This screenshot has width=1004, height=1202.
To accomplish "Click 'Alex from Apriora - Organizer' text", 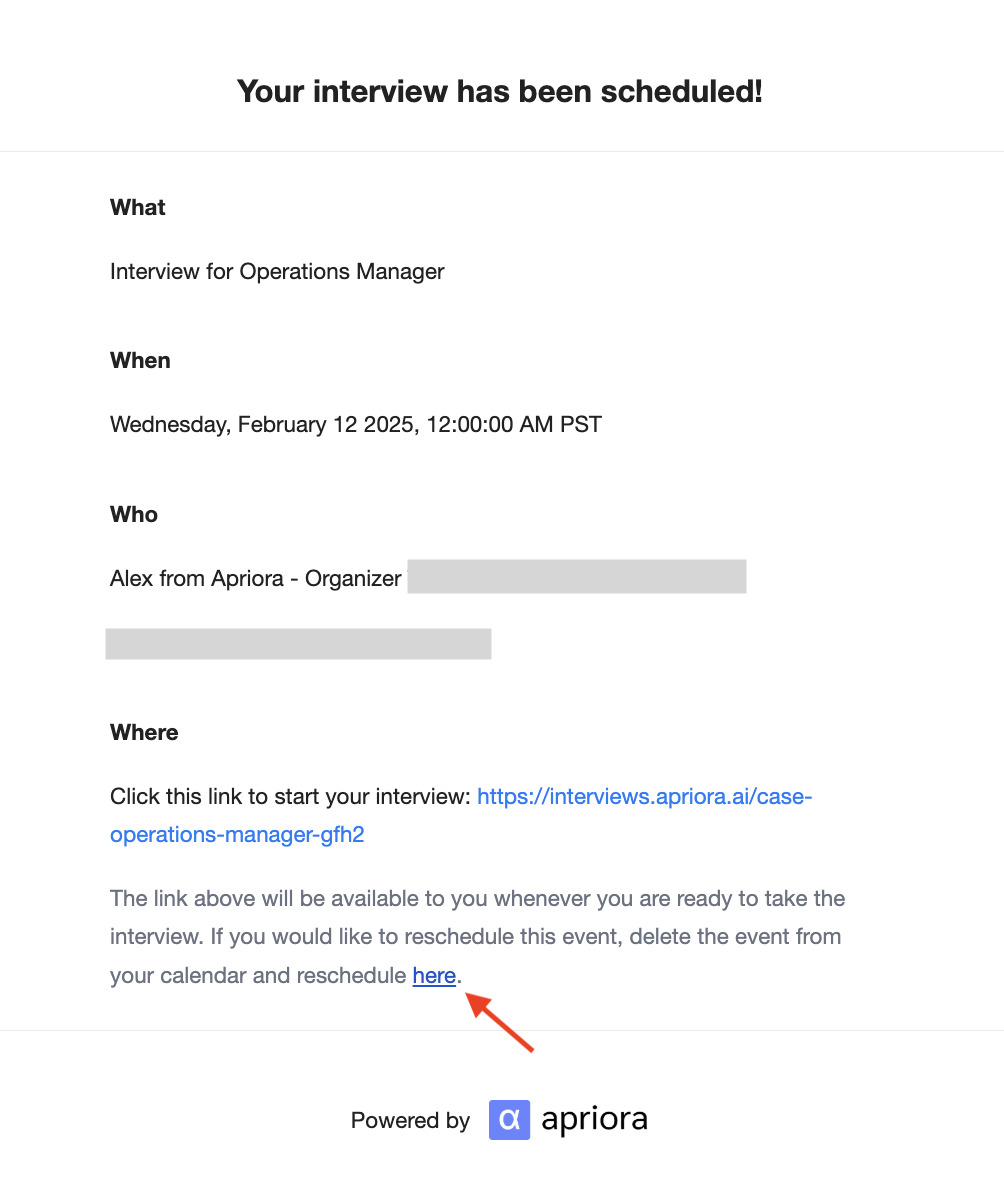I will pos(256,578).
